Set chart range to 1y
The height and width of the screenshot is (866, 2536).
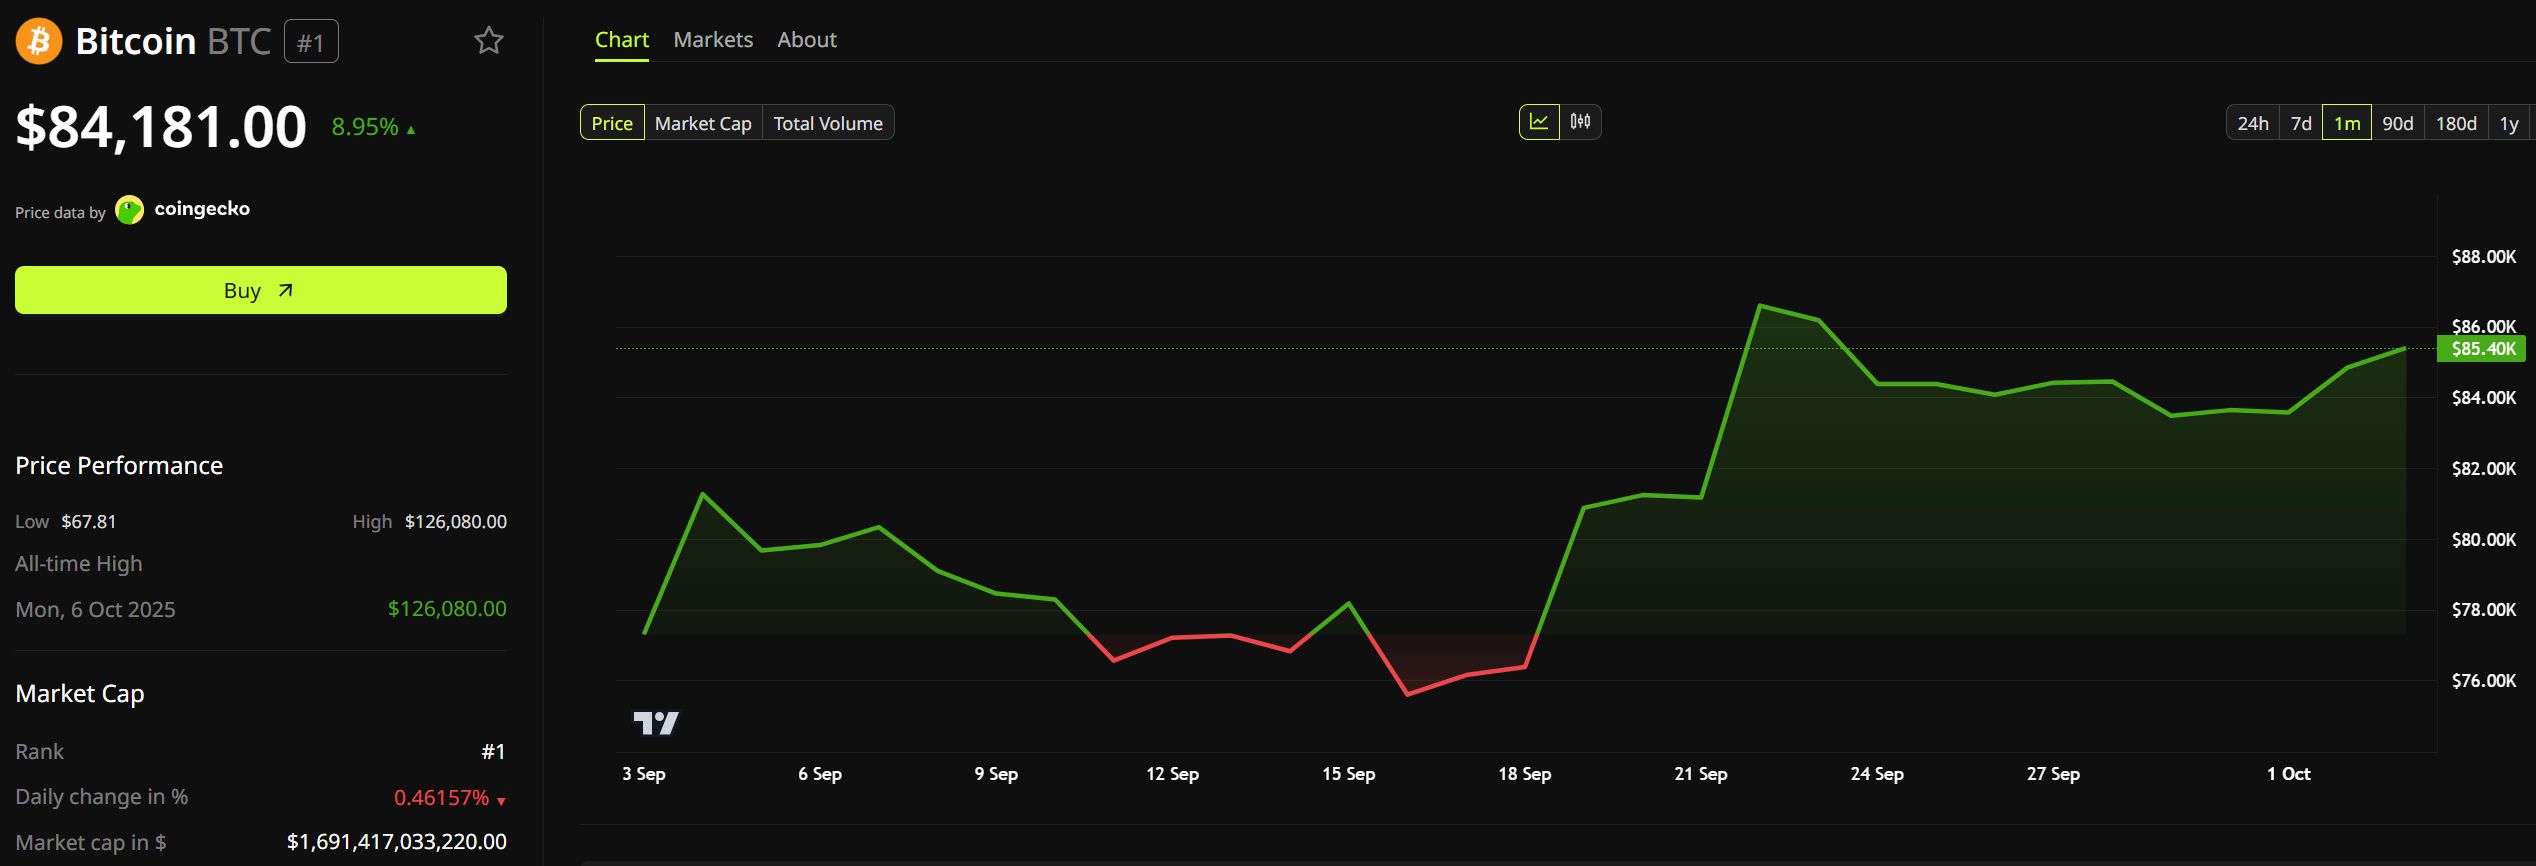coord(2509,123)
